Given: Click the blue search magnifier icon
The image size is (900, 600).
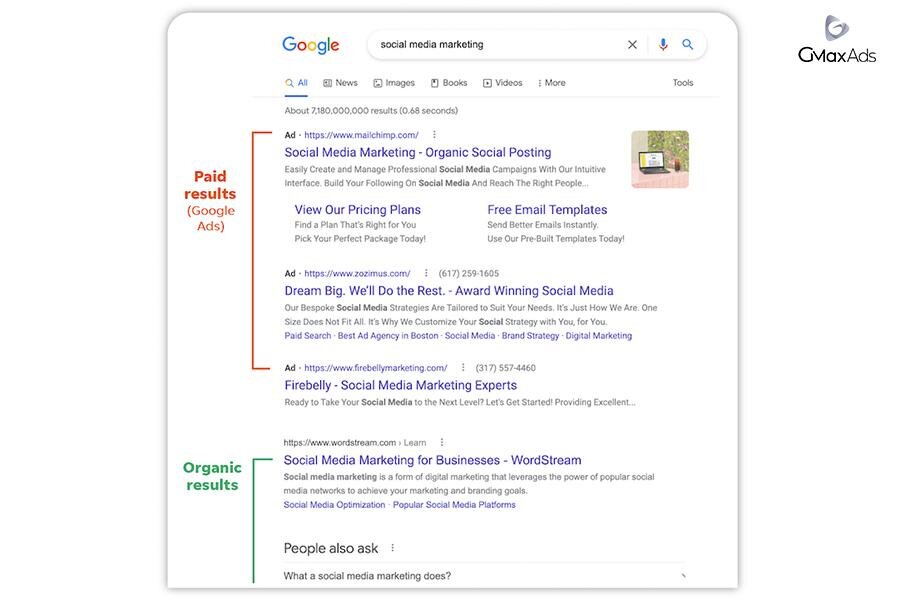Looking at the screenshot, I should (688, 45).
